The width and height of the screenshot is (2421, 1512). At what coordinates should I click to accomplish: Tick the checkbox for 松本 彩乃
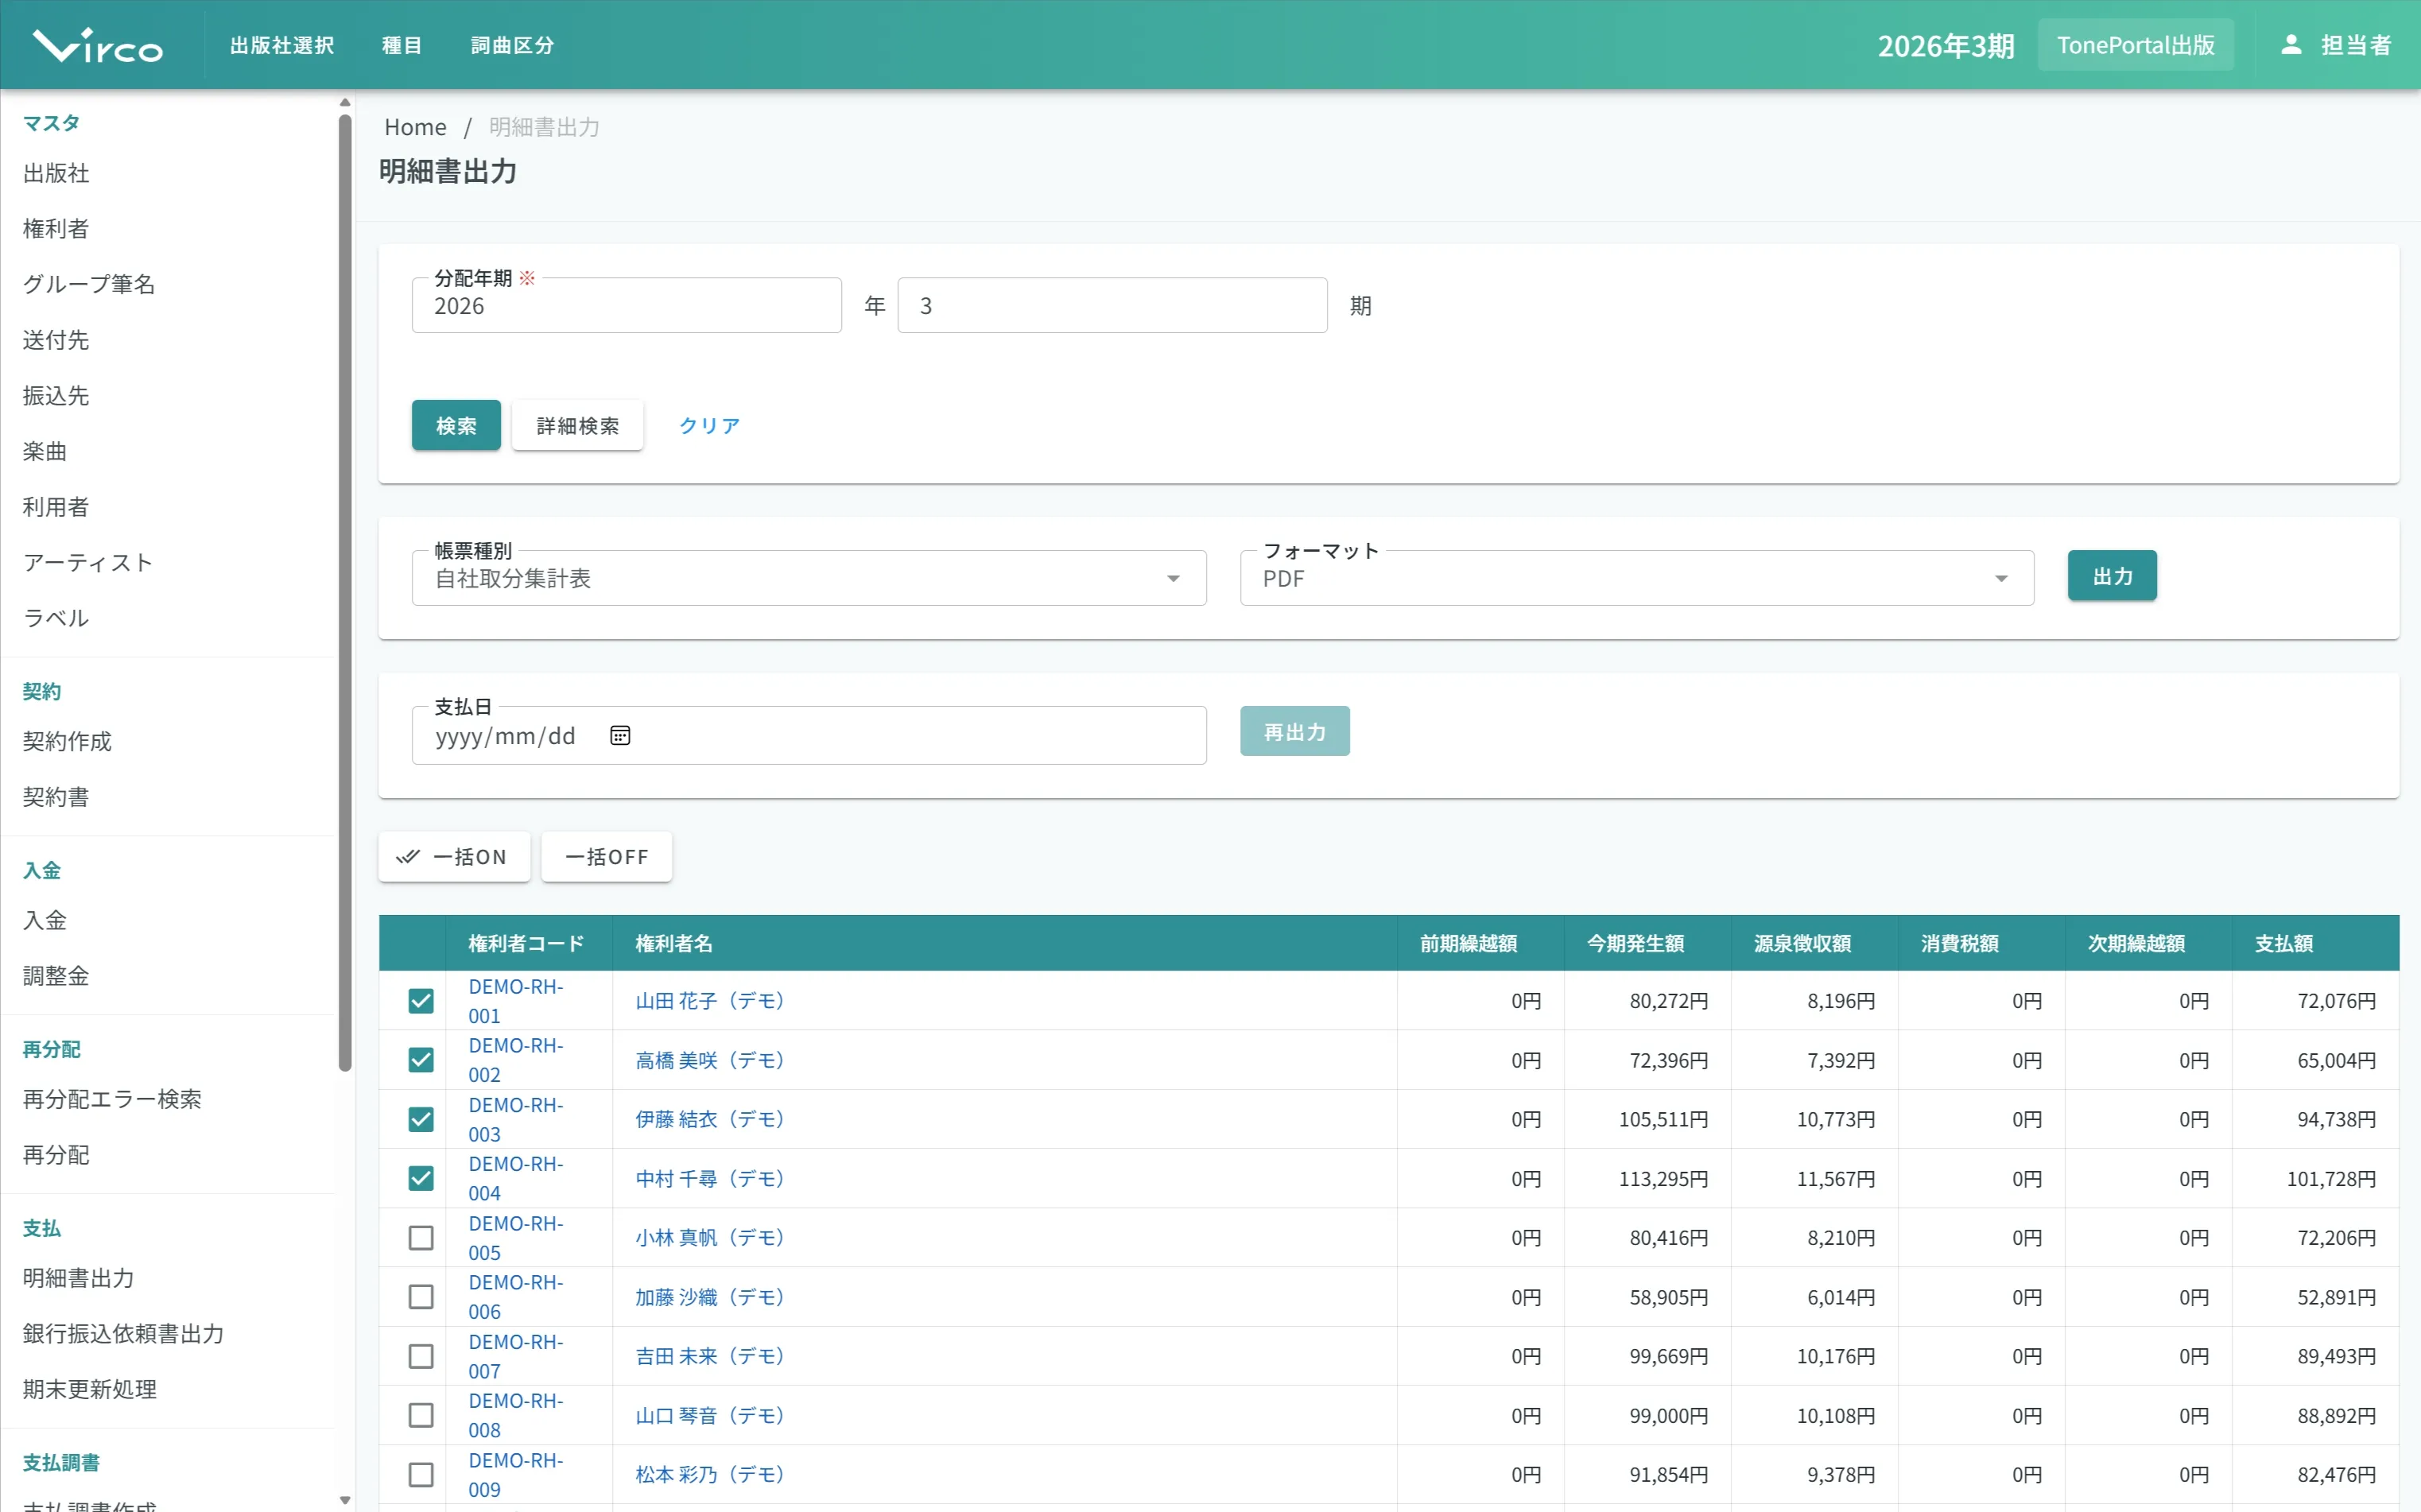point(421,1475)
